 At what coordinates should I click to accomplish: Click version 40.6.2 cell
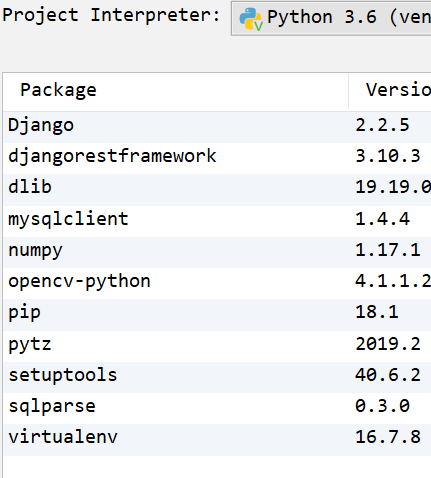click(388, 375)
